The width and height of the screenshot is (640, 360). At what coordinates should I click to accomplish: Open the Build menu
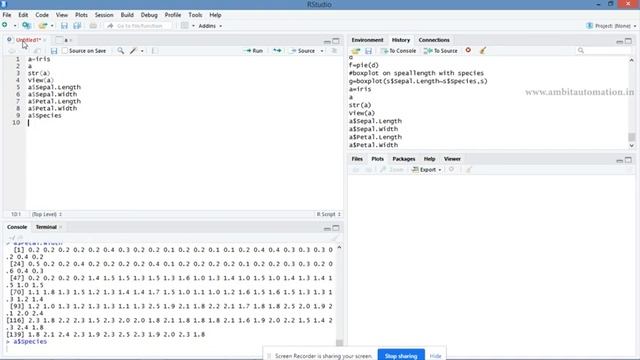coord(127,15)
